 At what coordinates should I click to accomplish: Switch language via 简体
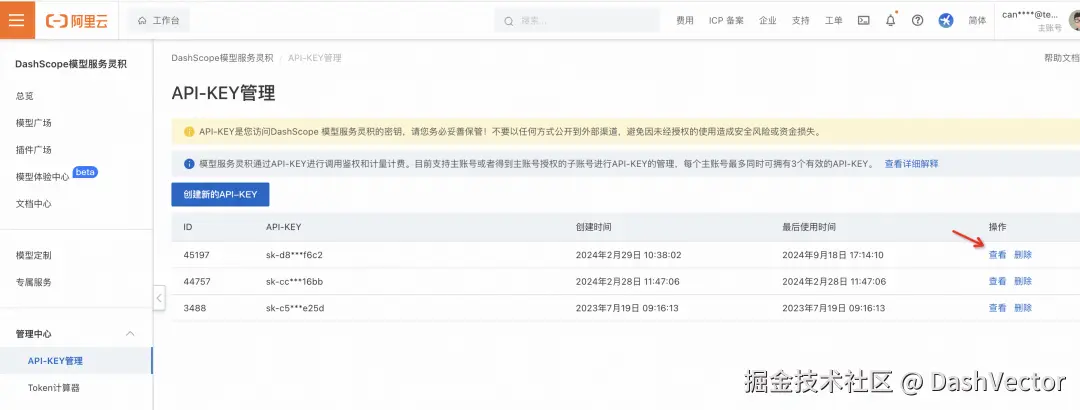(x=977, y=21)
